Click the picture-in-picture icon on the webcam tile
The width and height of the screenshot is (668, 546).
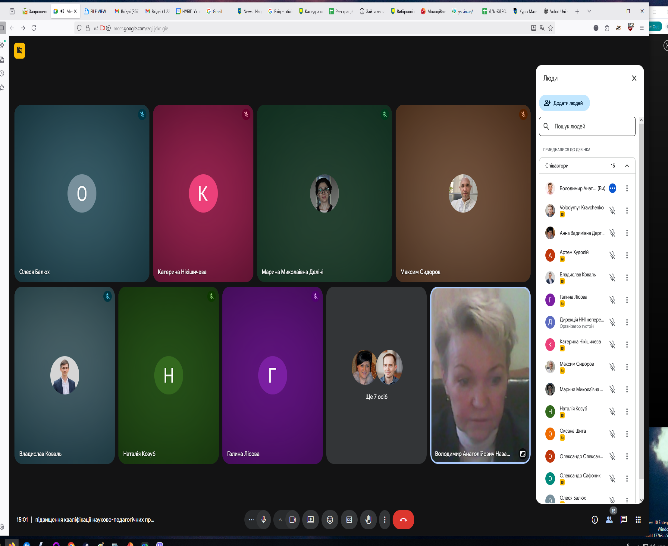tap(522, 454)
